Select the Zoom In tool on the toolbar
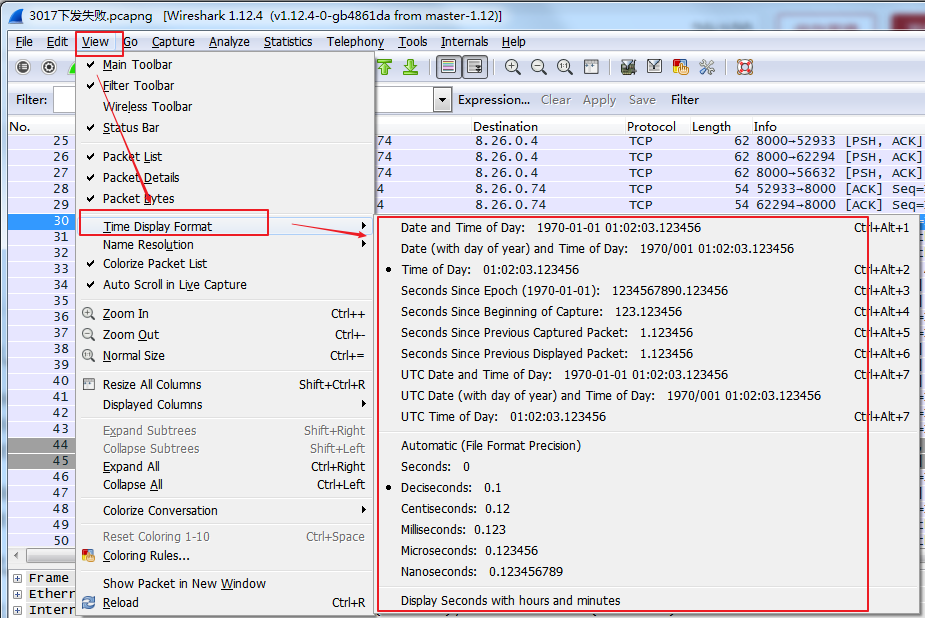This screenshot has width=925, height=618. [513, 66]
